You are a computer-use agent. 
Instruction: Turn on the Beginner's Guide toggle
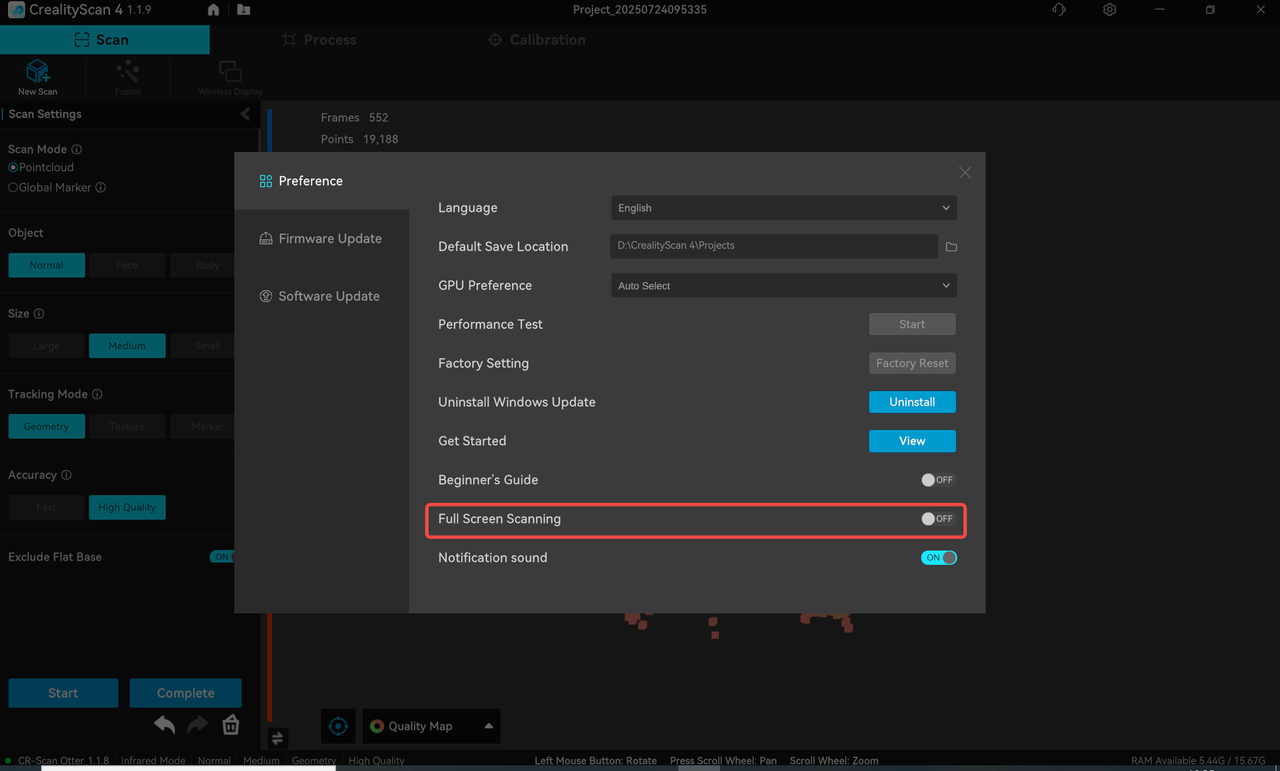pyautogui.click(x=937, y=480)
